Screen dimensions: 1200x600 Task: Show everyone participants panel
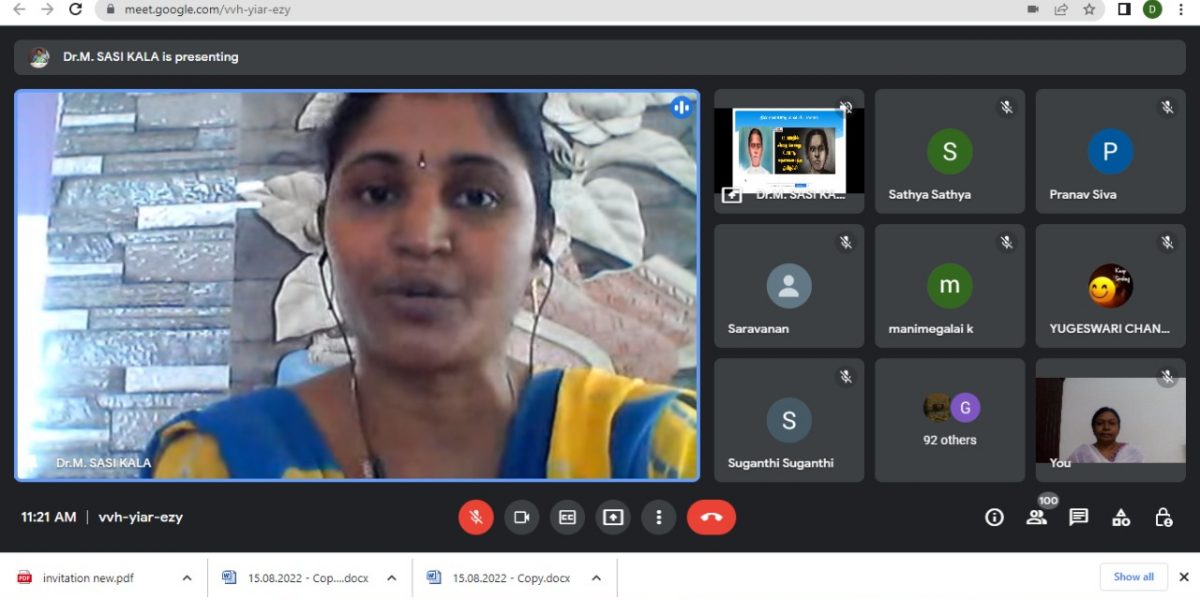point(1036,517)
